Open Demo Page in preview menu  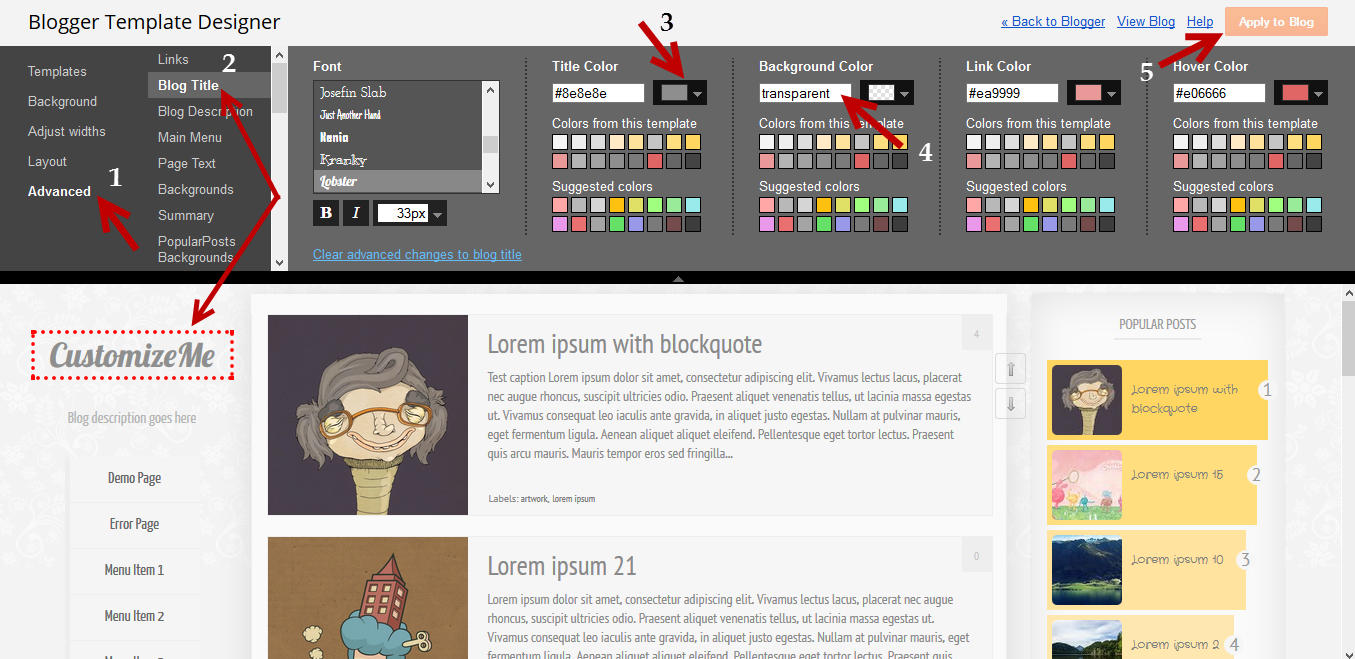click(x=134, y=478)
